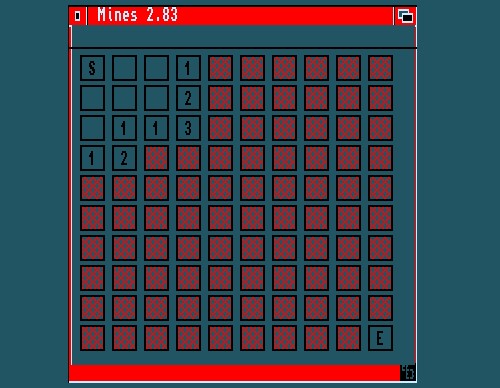Click the revealed tile showing 3
The height and width of the screenshot is (388, 500).
pos(188,128)
